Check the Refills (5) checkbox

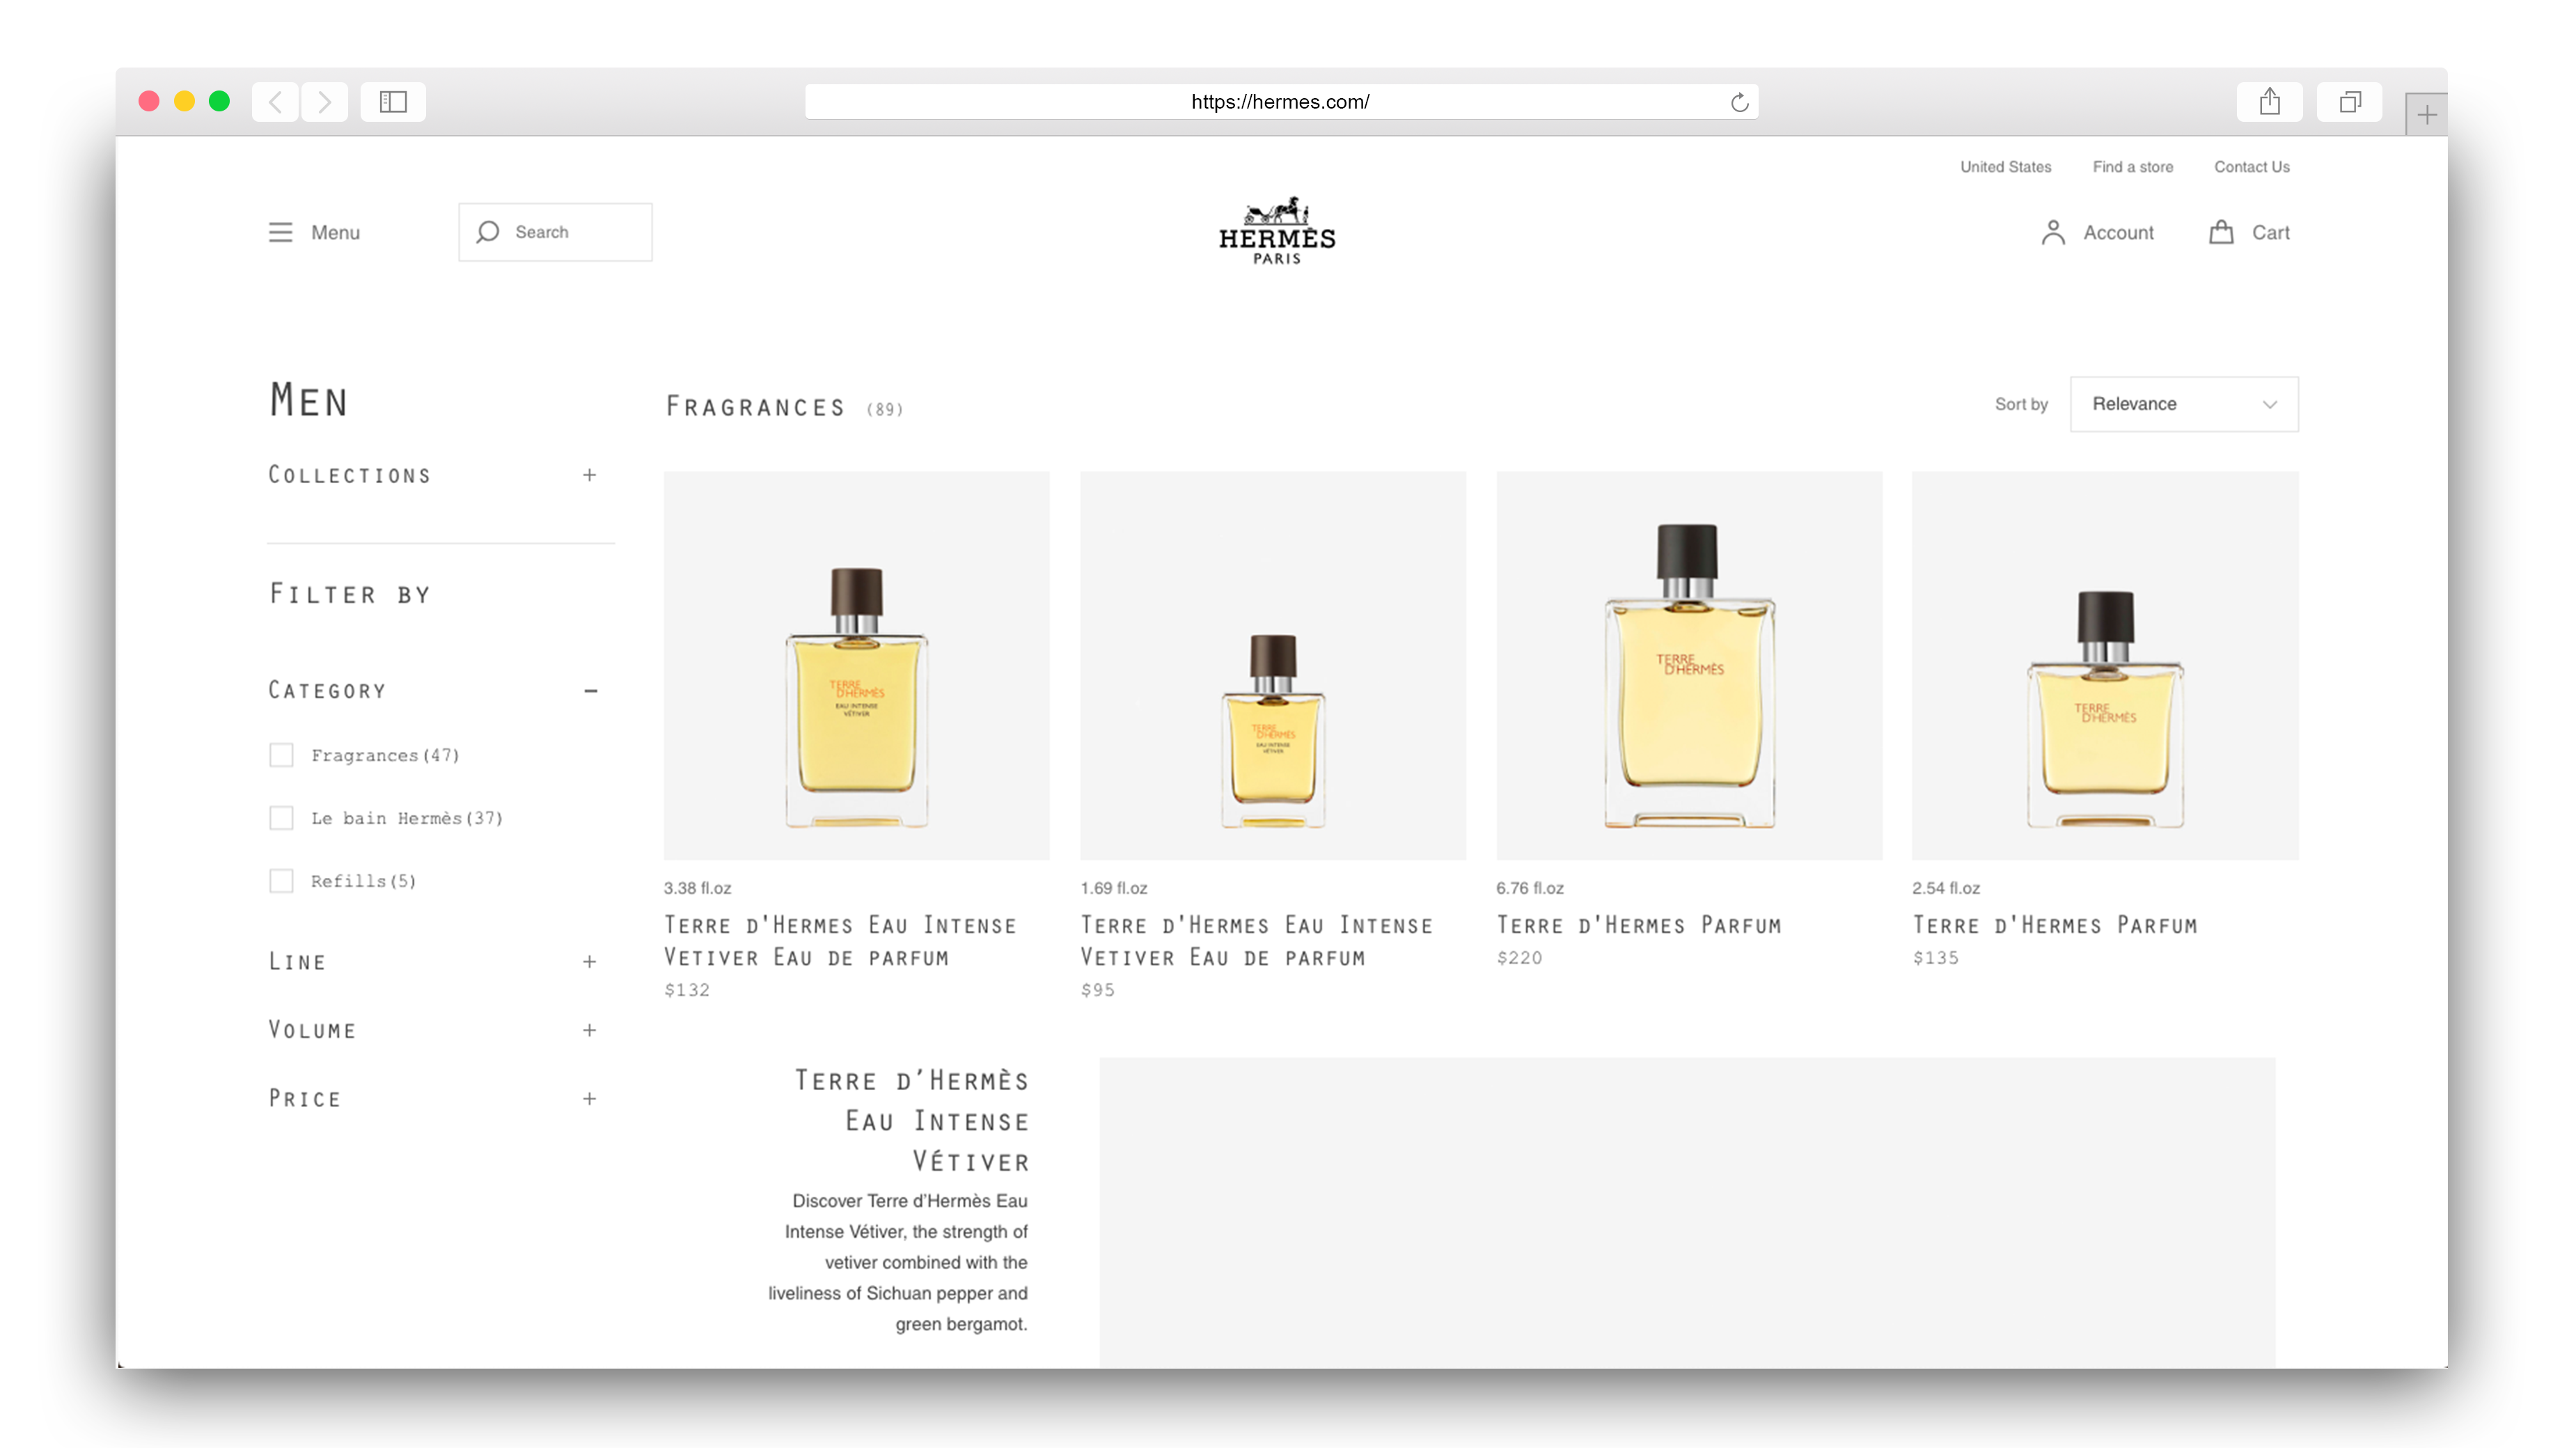[x=281, y=881]
